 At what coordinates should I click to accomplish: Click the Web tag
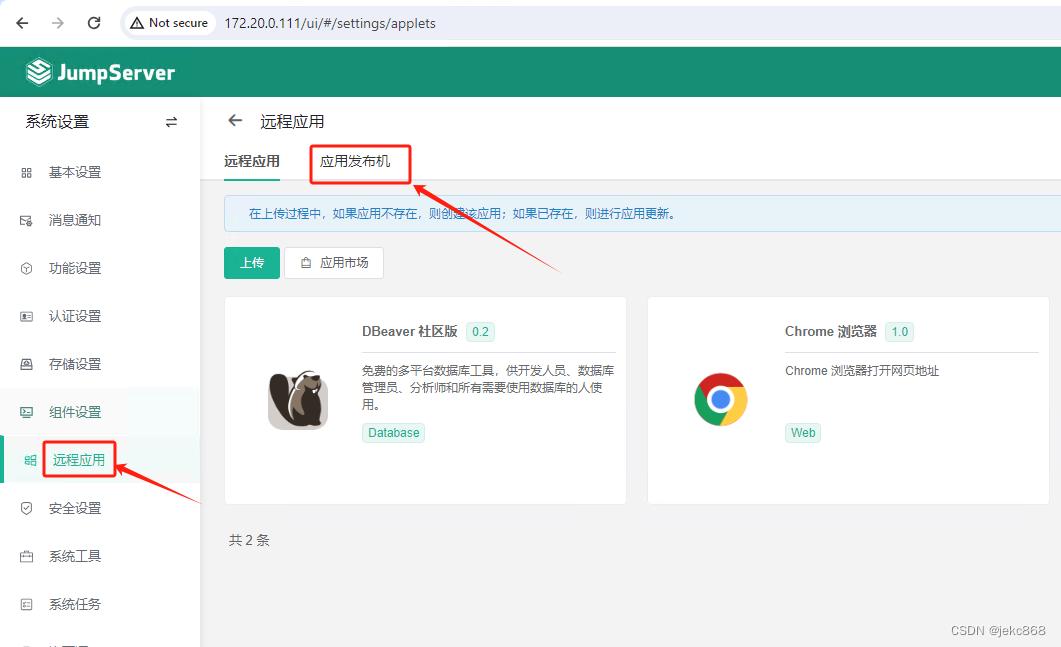pyautogui.click(x=803, y=433)
